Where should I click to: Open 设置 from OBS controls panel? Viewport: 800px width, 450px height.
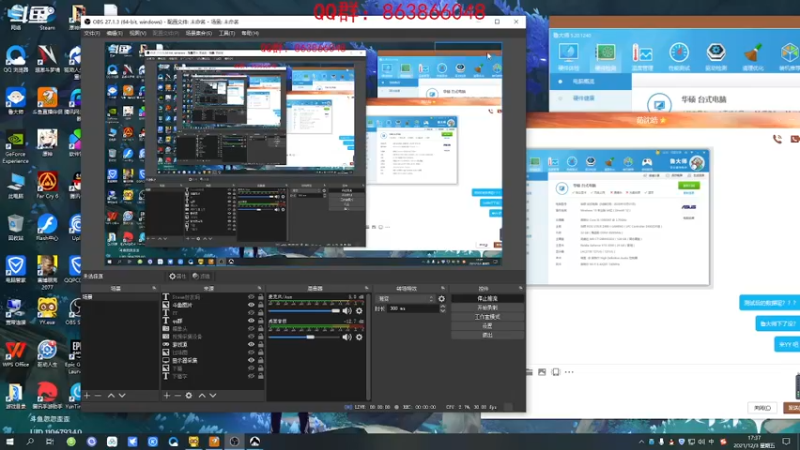click(487, 326)
